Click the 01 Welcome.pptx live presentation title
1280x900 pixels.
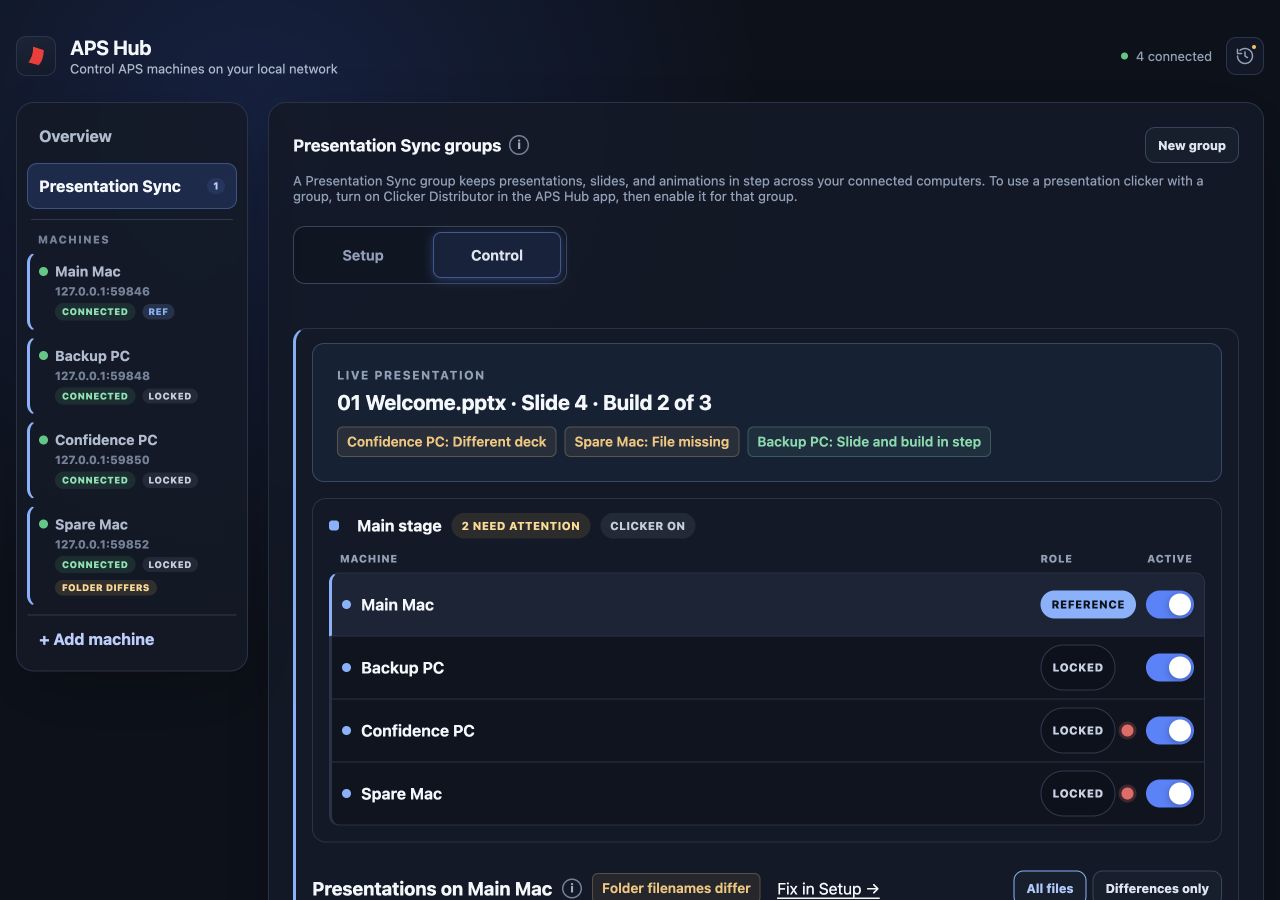[524, 403]
